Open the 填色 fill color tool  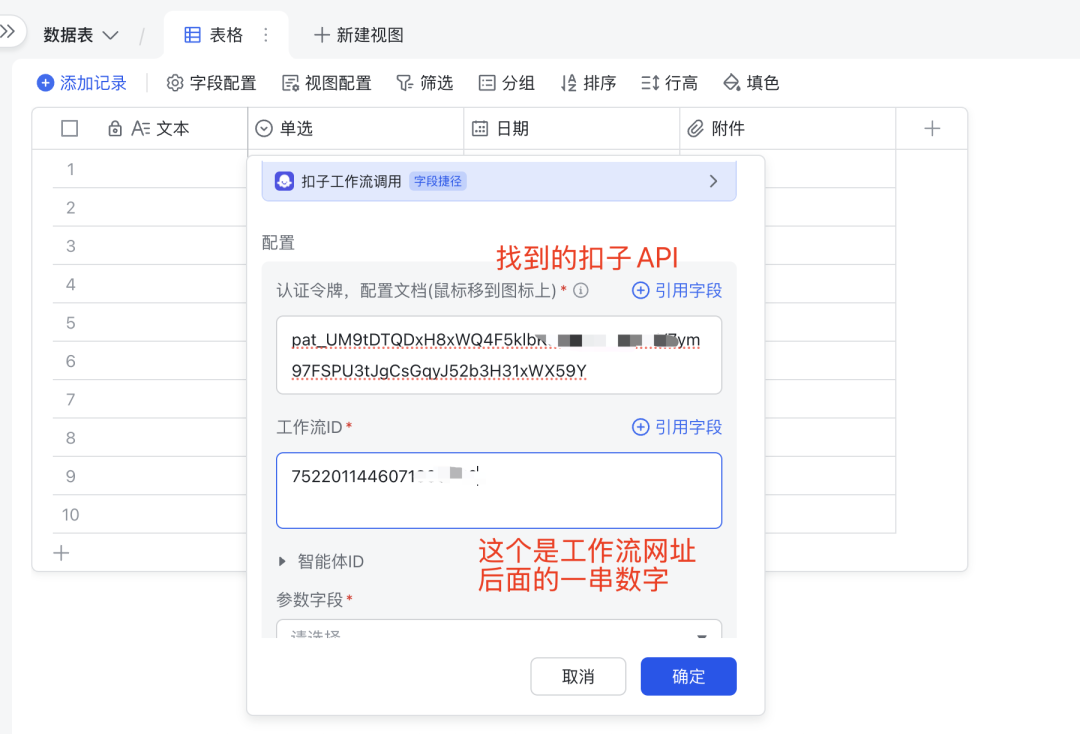point(751,83)
